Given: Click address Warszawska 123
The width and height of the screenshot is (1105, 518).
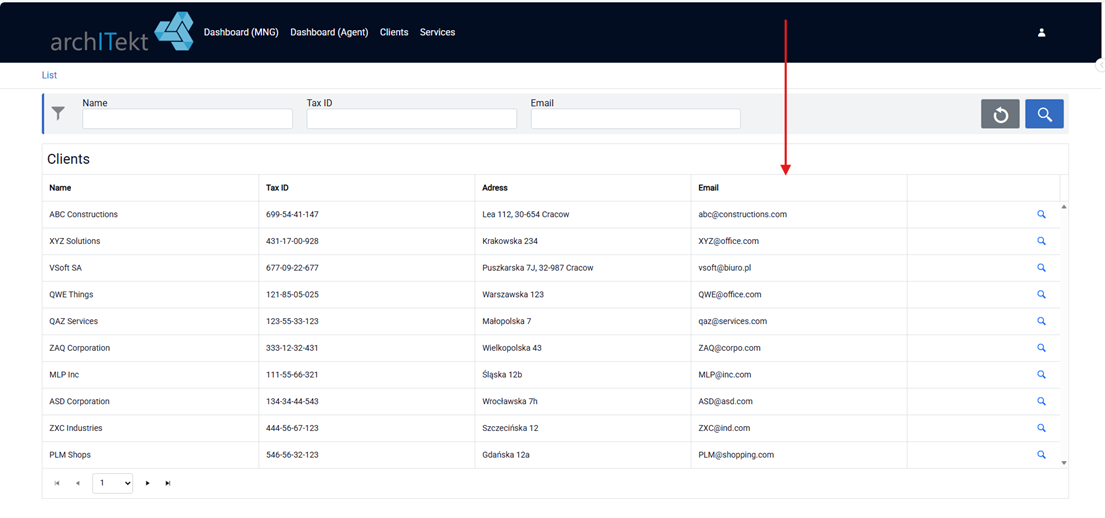Looking at the screenshot, I should tap(513, 295).
